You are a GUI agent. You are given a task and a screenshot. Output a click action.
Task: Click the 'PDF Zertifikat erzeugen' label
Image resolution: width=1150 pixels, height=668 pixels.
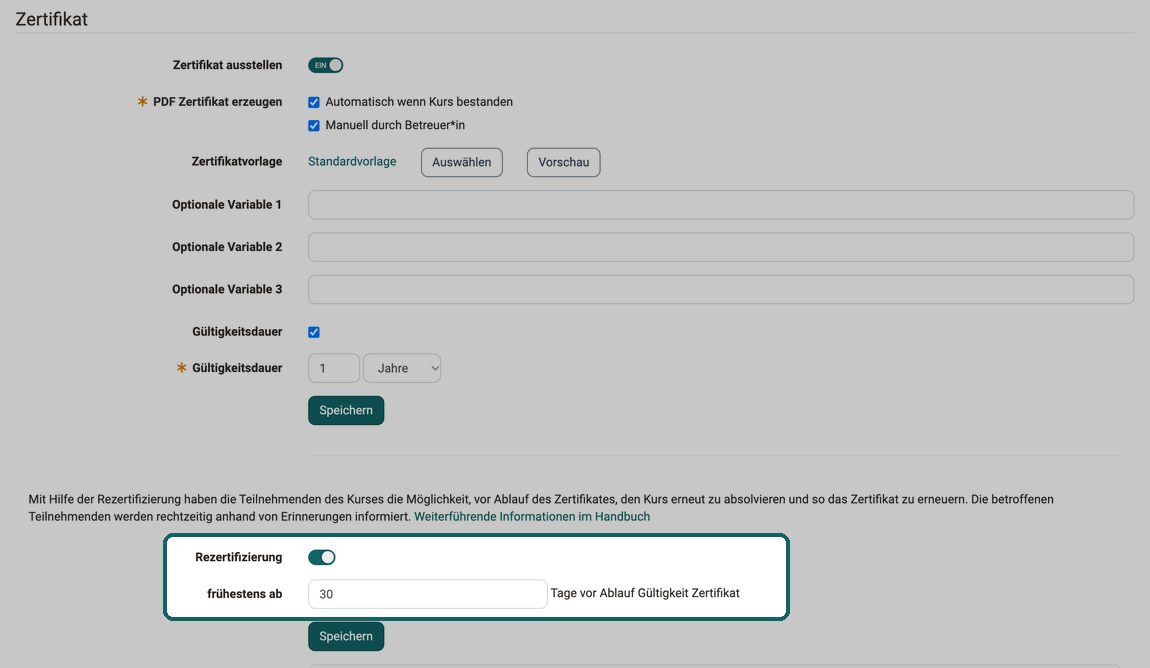click(217, 102)
